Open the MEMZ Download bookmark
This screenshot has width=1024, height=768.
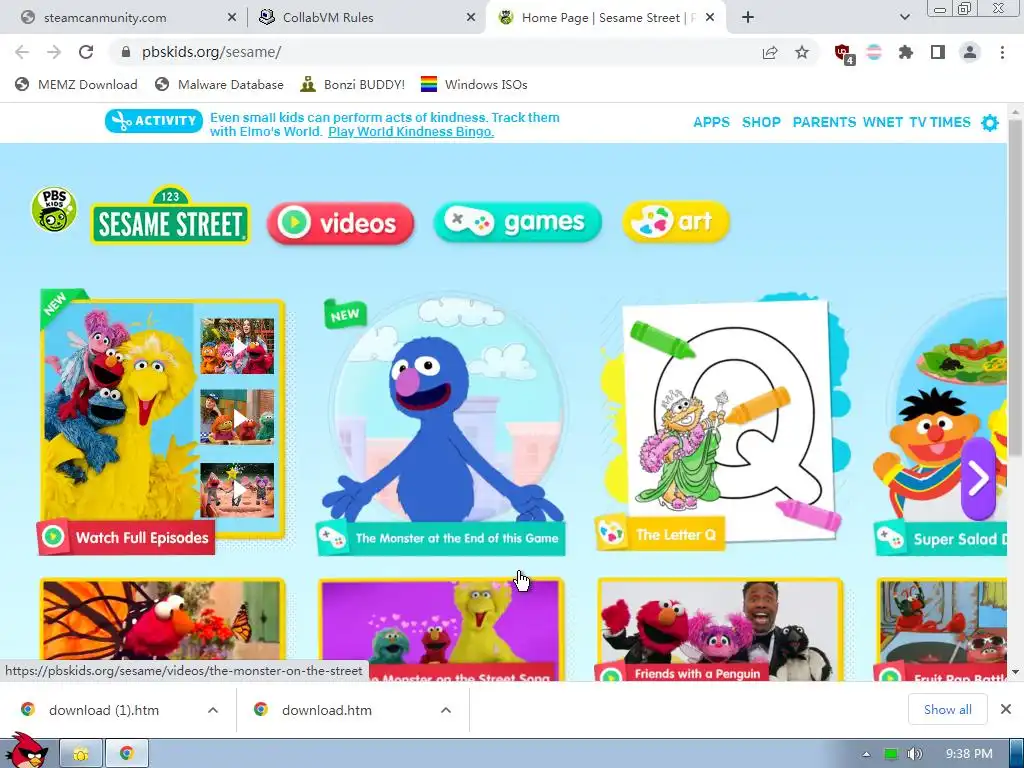76,84
